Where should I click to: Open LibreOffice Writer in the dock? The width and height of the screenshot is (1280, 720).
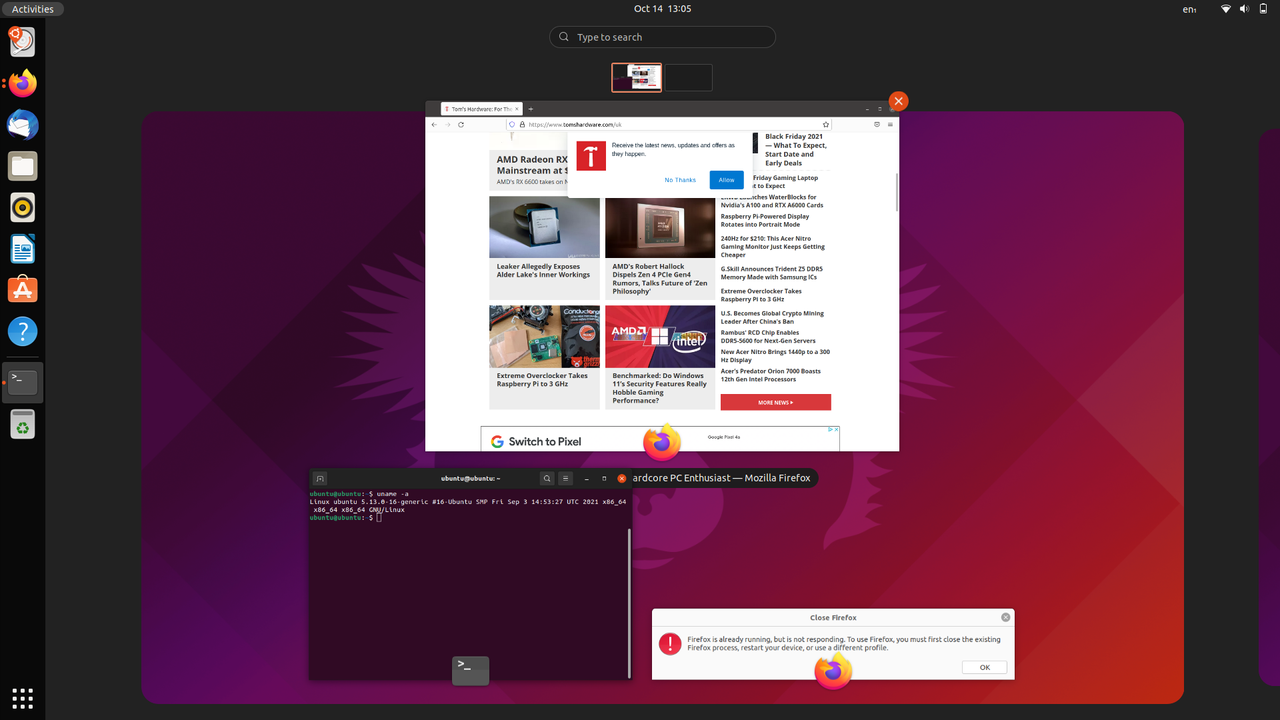(x=22, y=249)
